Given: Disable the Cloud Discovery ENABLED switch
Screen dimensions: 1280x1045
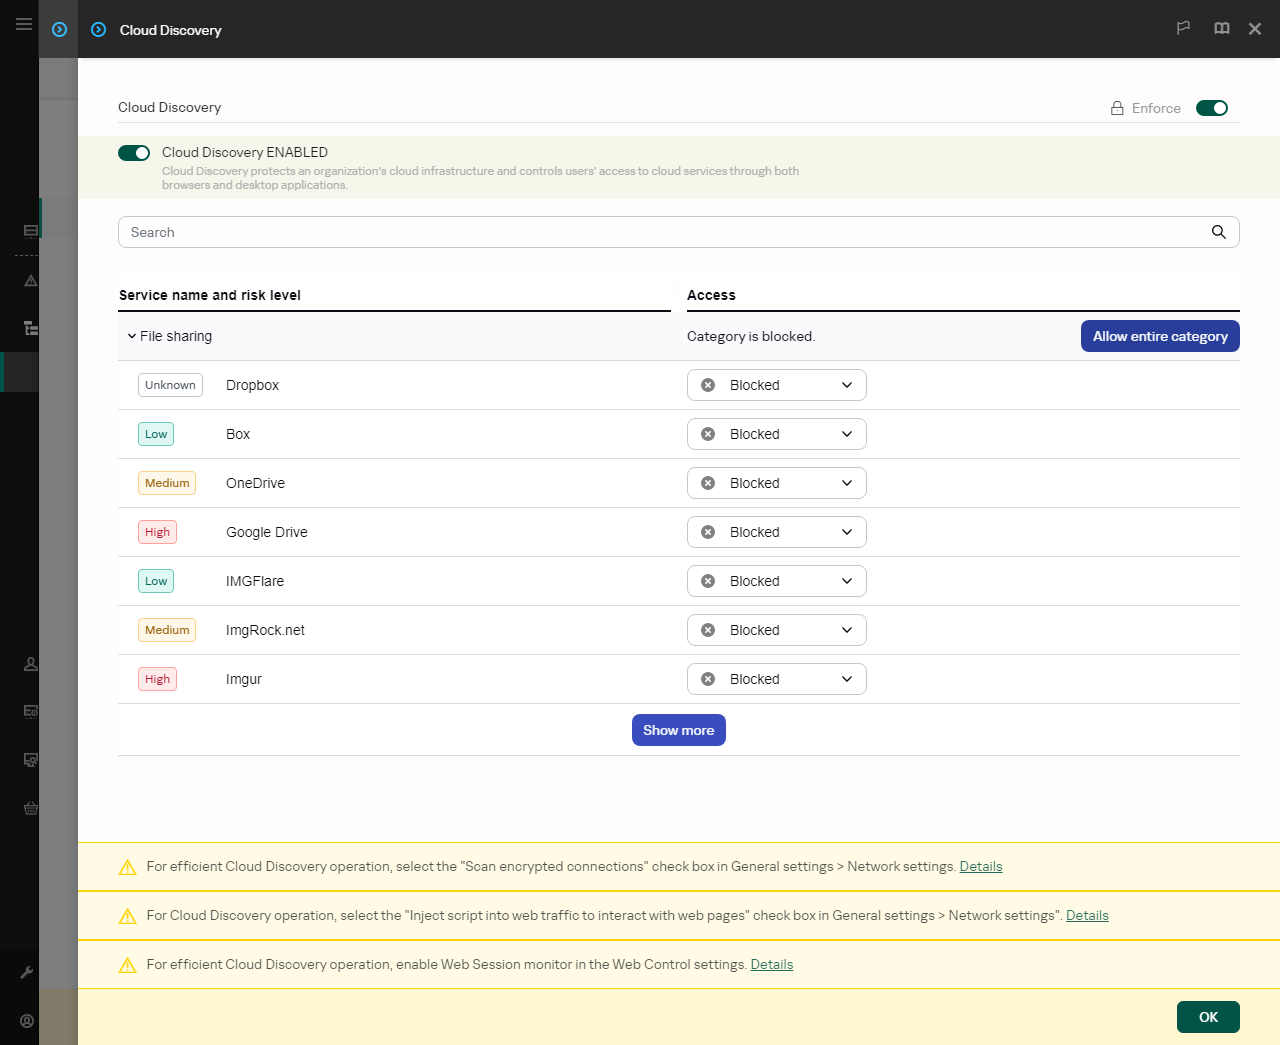Looking at the screenshot, I should [134, 152].
